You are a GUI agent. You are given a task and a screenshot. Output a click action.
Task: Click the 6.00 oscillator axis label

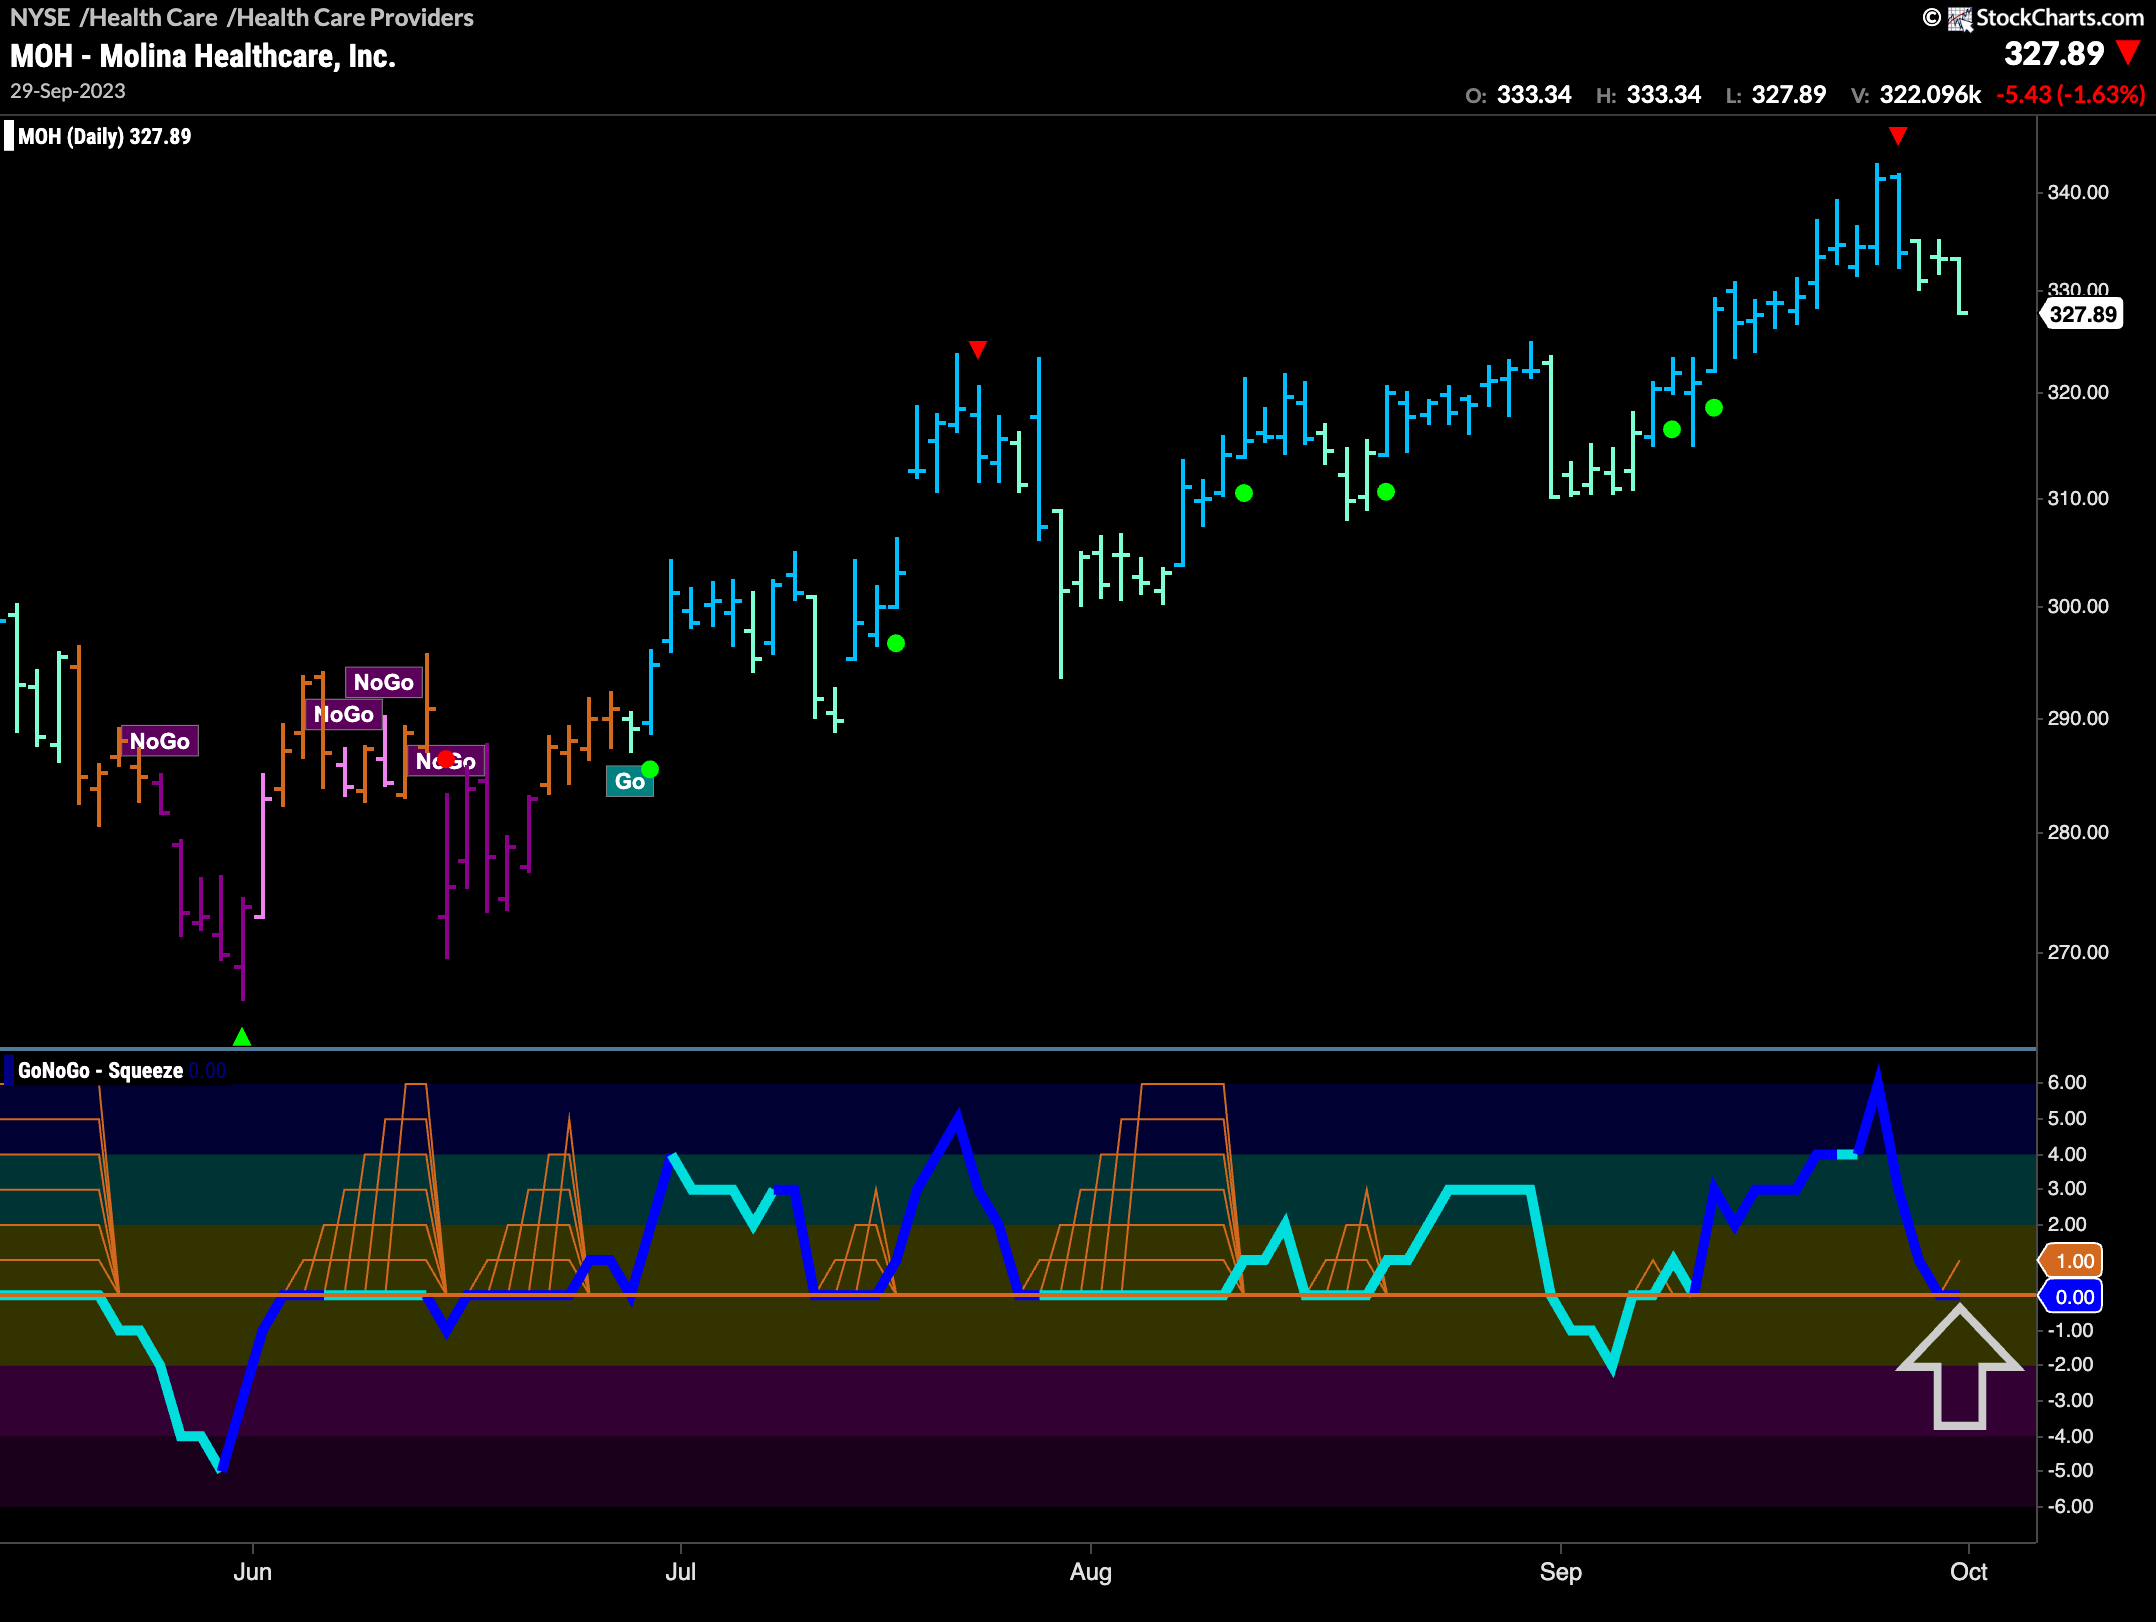tap(2067, 1082)
